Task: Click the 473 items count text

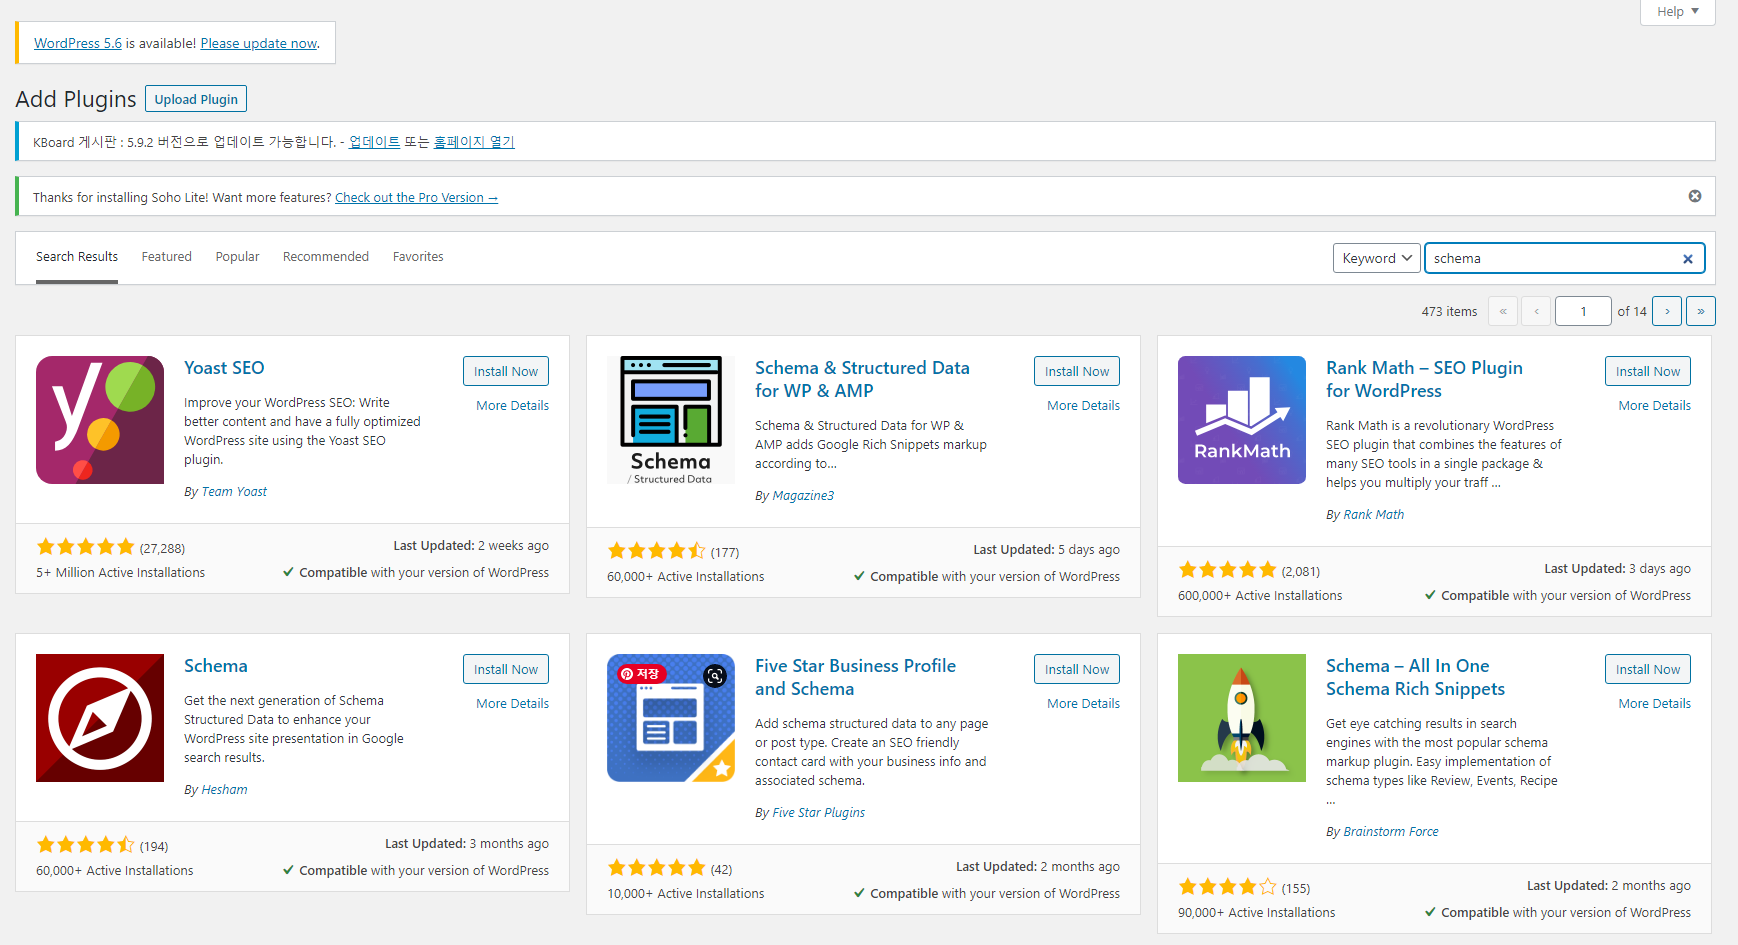Action: pyautogui.click(x=1449, y=312)
